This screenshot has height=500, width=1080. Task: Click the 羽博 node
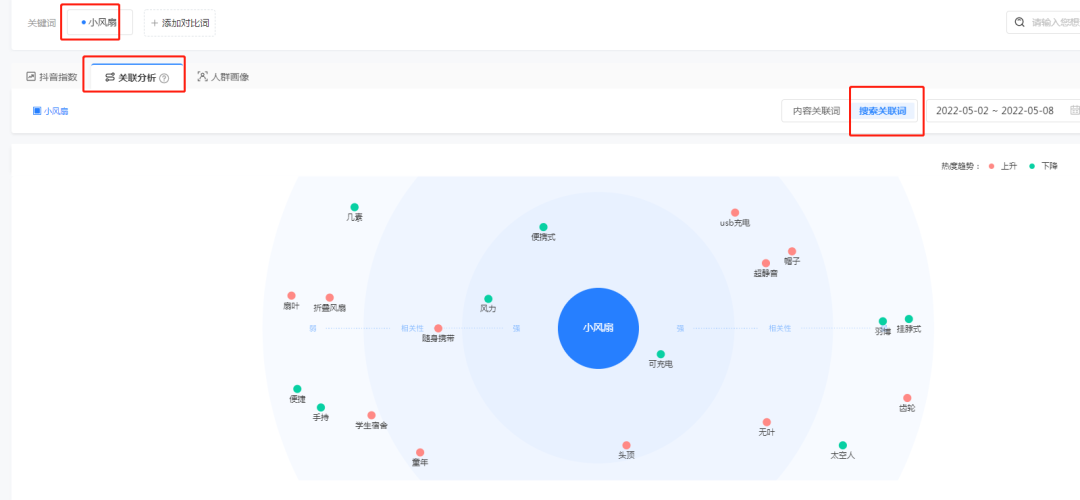pos(883,321)
